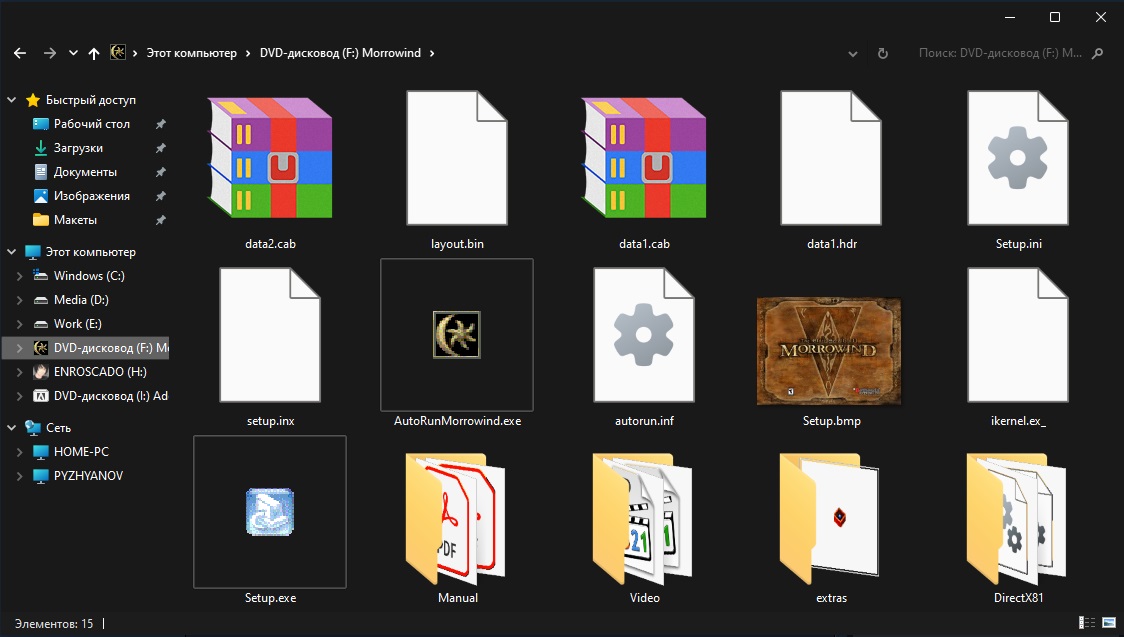Open DVD-дисковод (I:) drive in sidebar
Screen dimensions: 1124x637
(110, 396)
